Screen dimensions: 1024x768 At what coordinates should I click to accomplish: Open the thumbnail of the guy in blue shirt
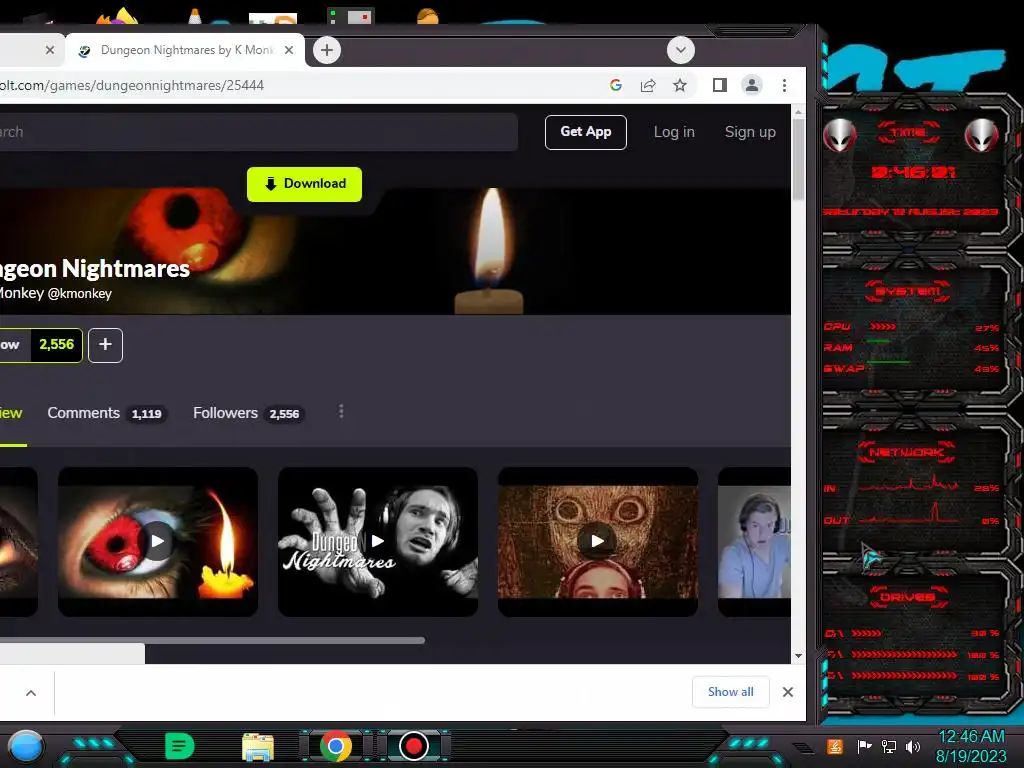click(x=754, y=541)
